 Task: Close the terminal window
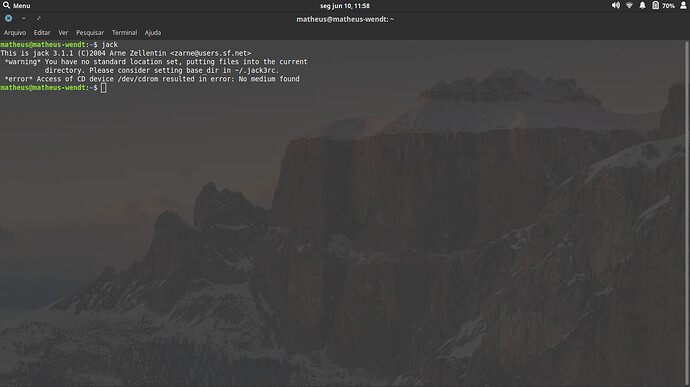coord(8,18)
